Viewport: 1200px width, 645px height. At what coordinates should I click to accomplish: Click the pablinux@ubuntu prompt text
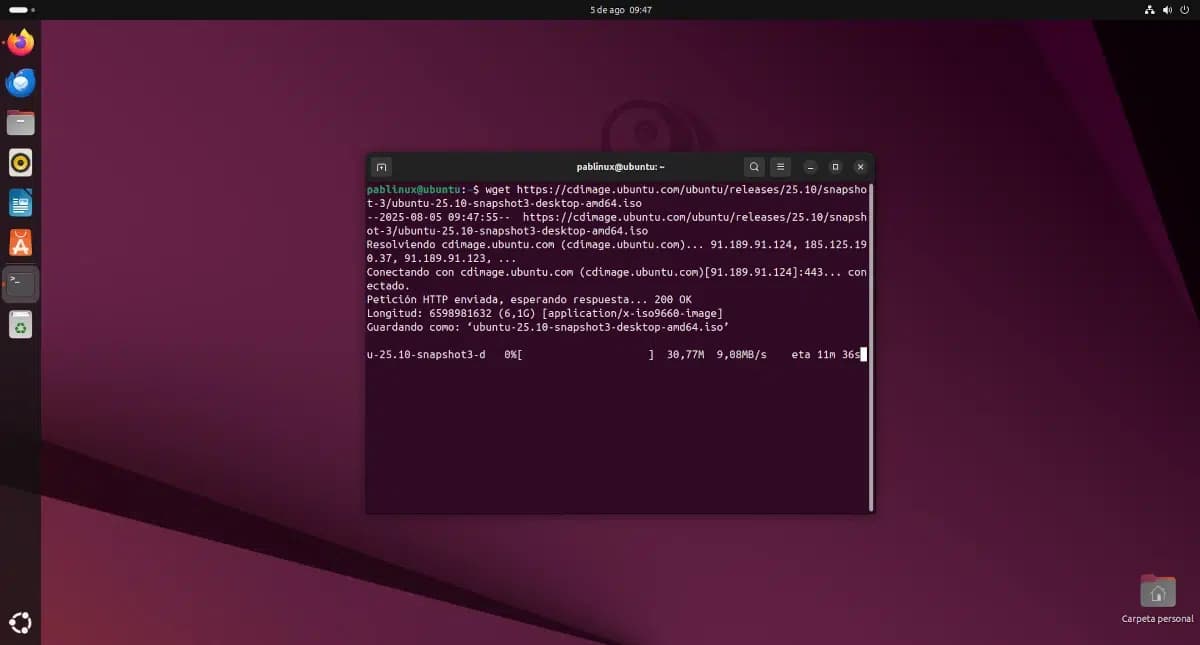coord(415,189)
